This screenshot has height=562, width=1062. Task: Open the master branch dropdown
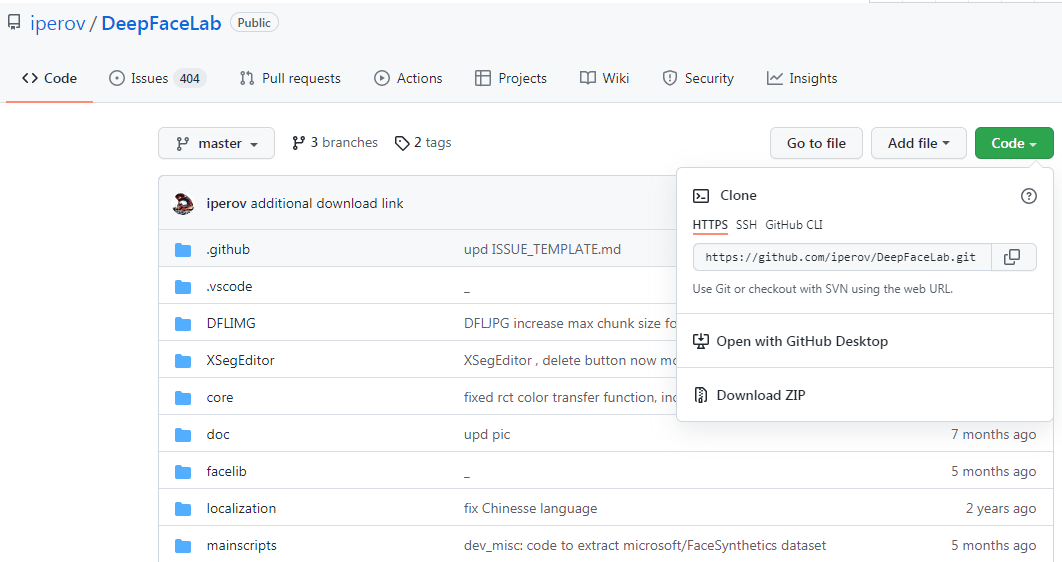(x=216, y=143)
